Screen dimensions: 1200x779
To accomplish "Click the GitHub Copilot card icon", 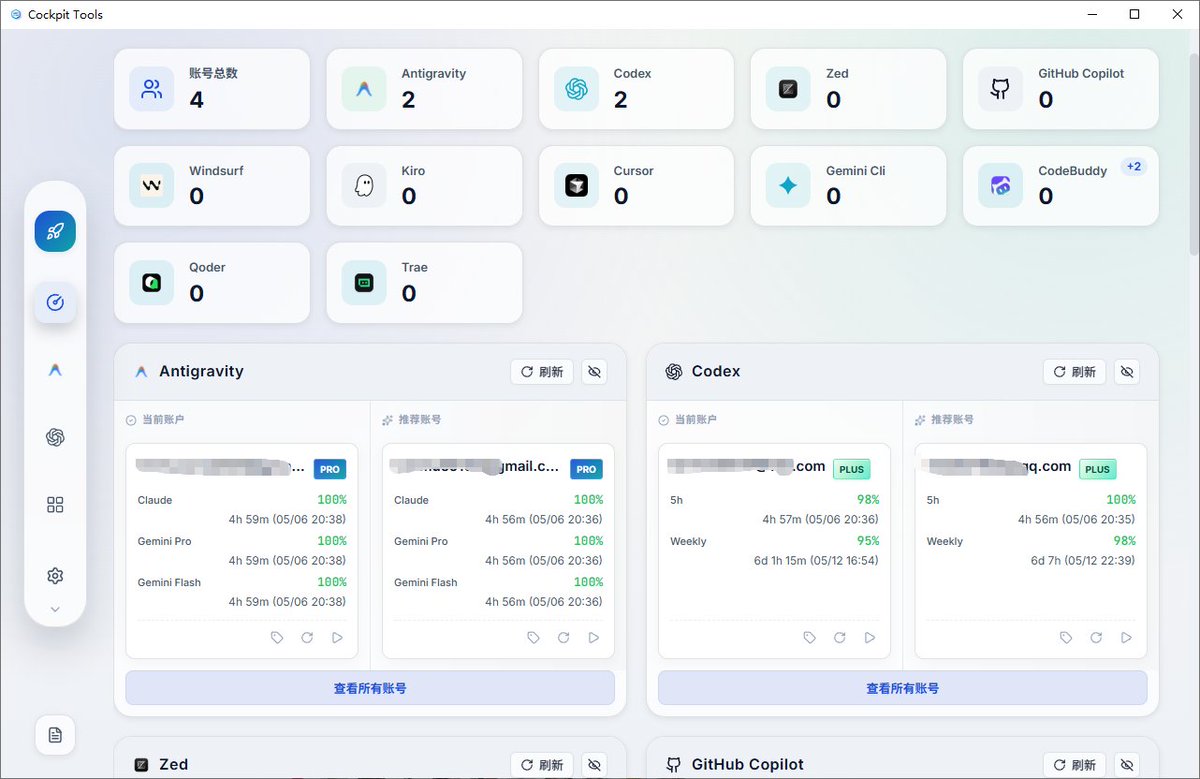I will coord(1000,89).
